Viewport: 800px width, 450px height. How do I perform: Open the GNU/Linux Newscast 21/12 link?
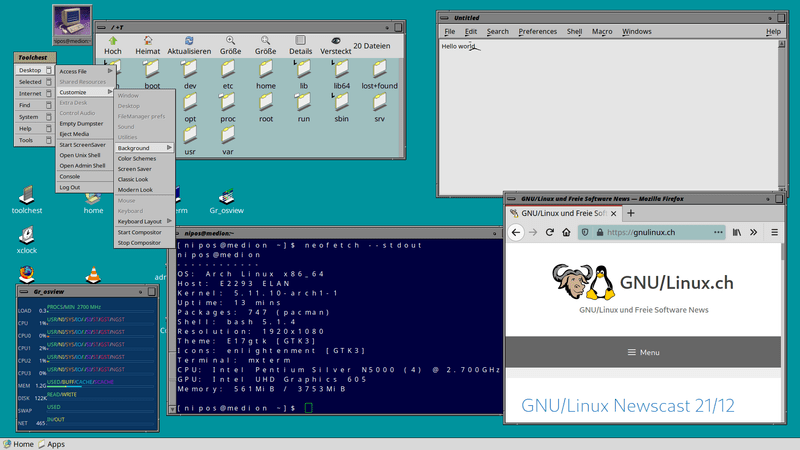click(628, 406)
